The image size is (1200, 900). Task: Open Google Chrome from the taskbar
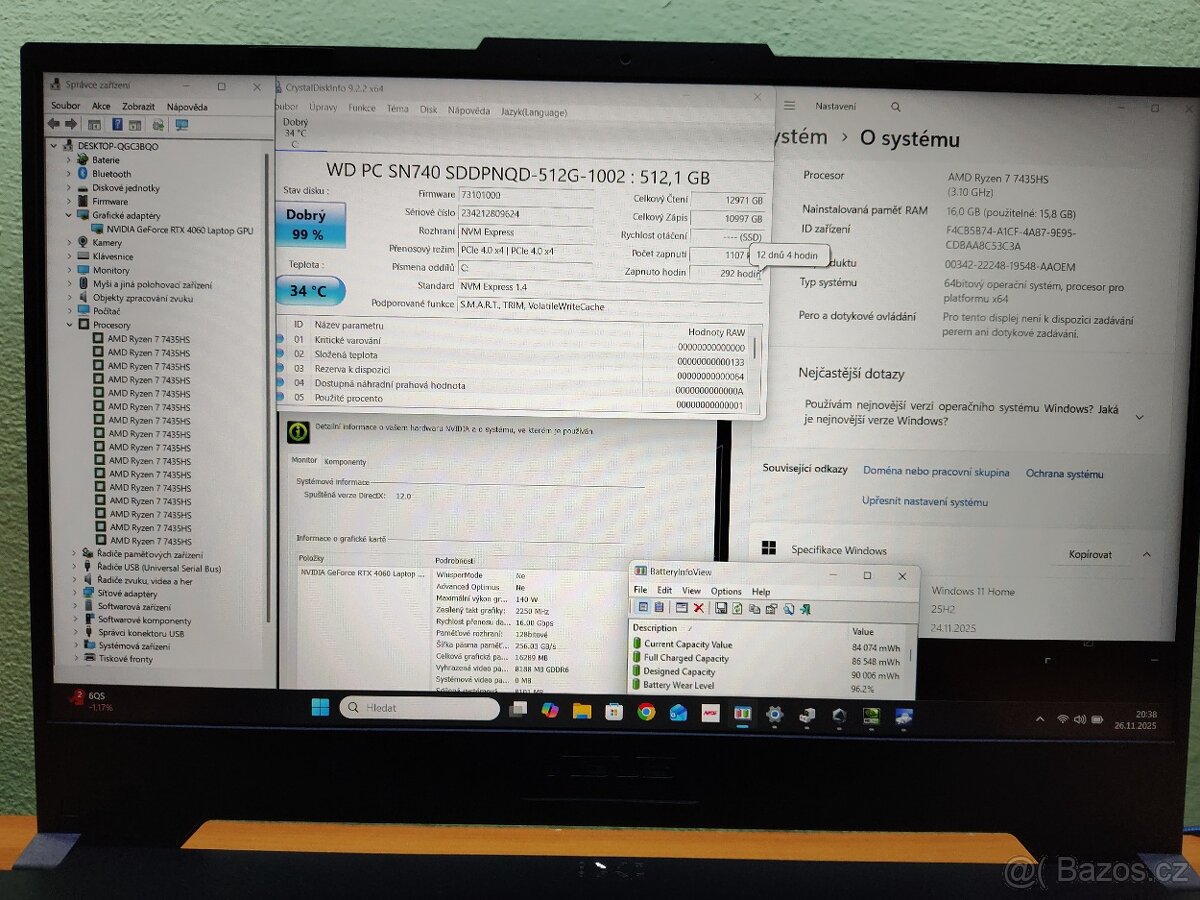pos(645,712)
